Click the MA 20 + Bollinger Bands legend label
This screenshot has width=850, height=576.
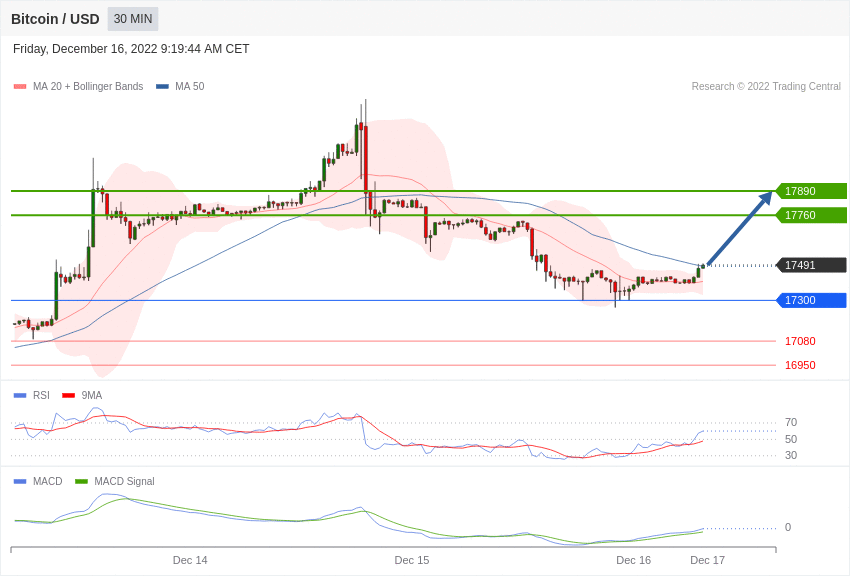pyautogui.click(x=88, y=86)
